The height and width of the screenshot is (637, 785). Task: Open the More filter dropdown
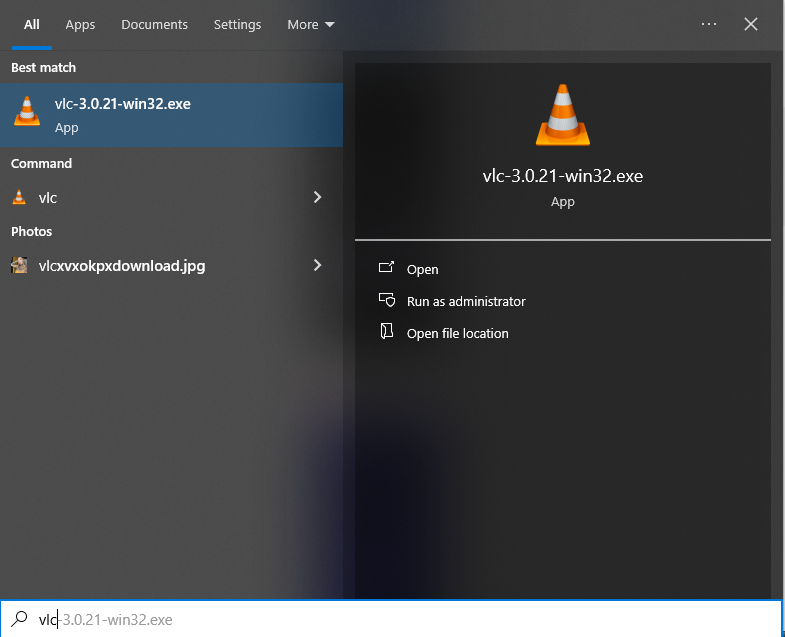pyautogui.click(x=310, y=25)
